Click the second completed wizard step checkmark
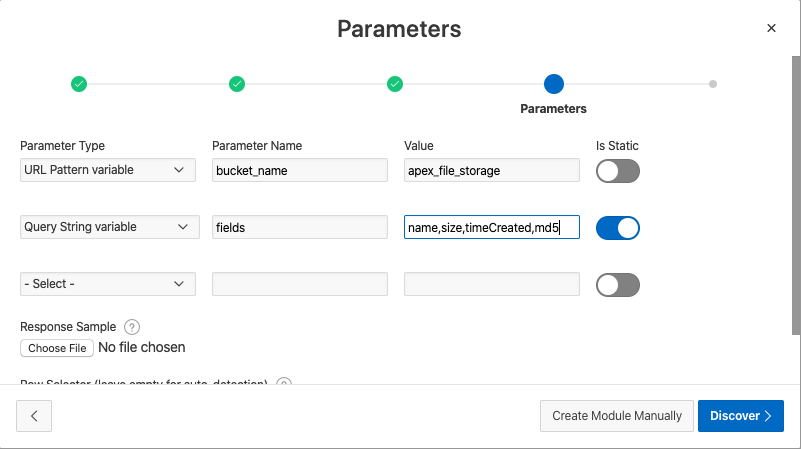 pyautogui.click(x=237, y=84)
